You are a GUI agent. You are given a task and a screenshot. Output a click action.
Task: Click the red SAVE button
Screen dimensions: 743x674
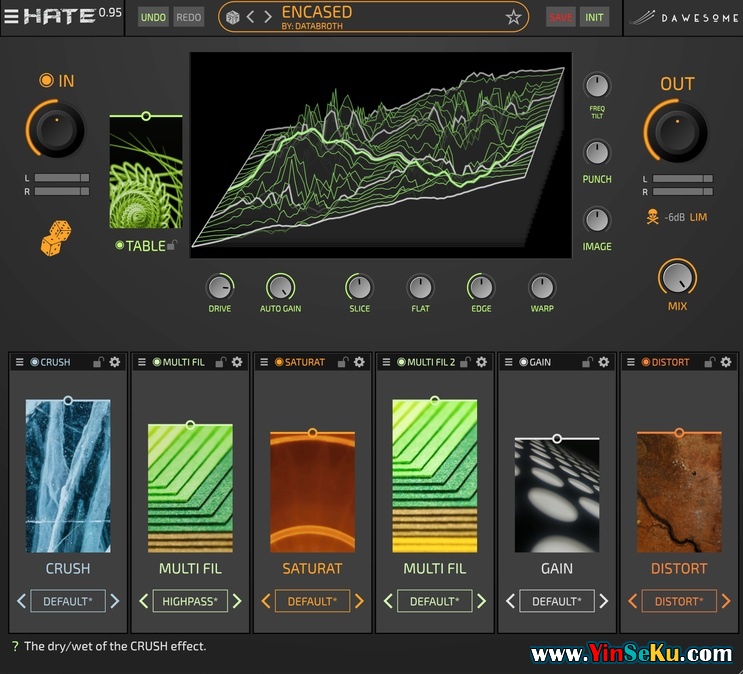[x=561, y=17]
